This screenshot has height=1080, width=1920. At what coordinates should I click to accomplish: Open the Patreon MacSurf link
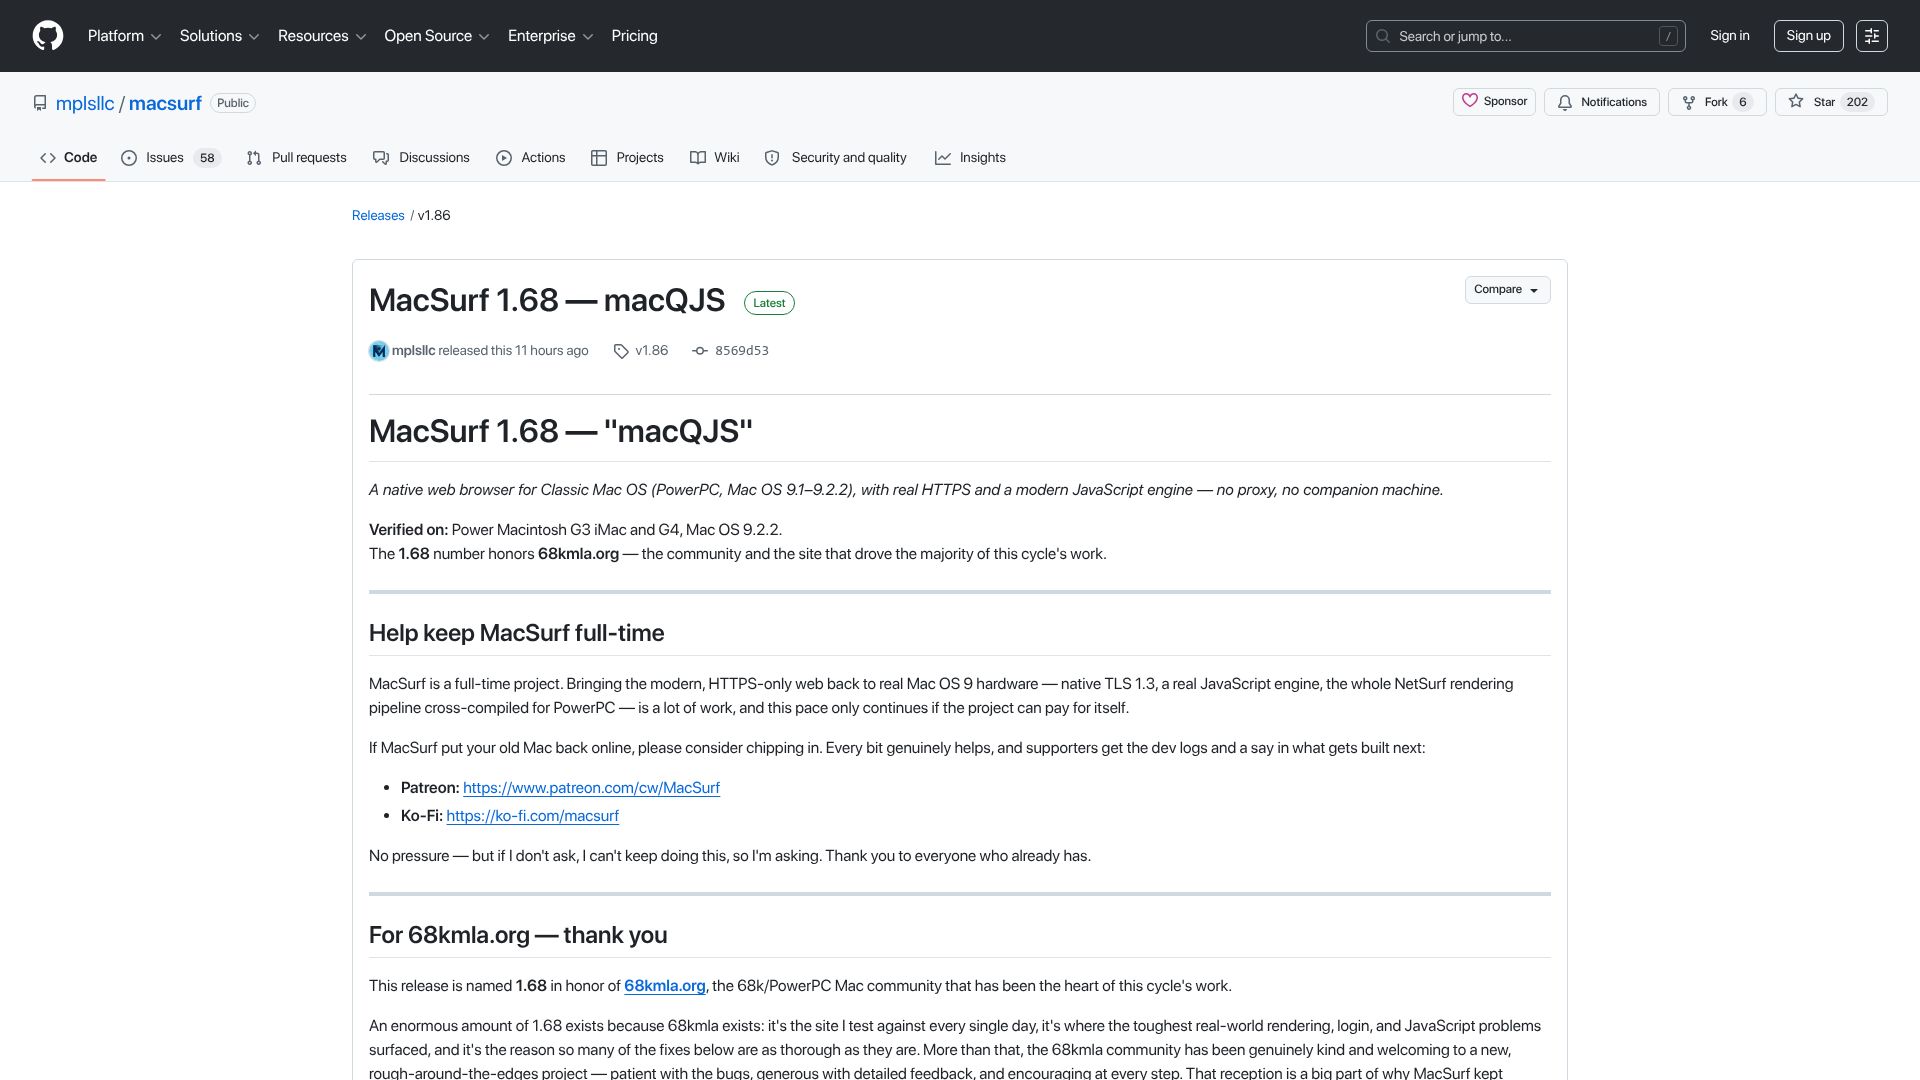(x=591, y=788)
